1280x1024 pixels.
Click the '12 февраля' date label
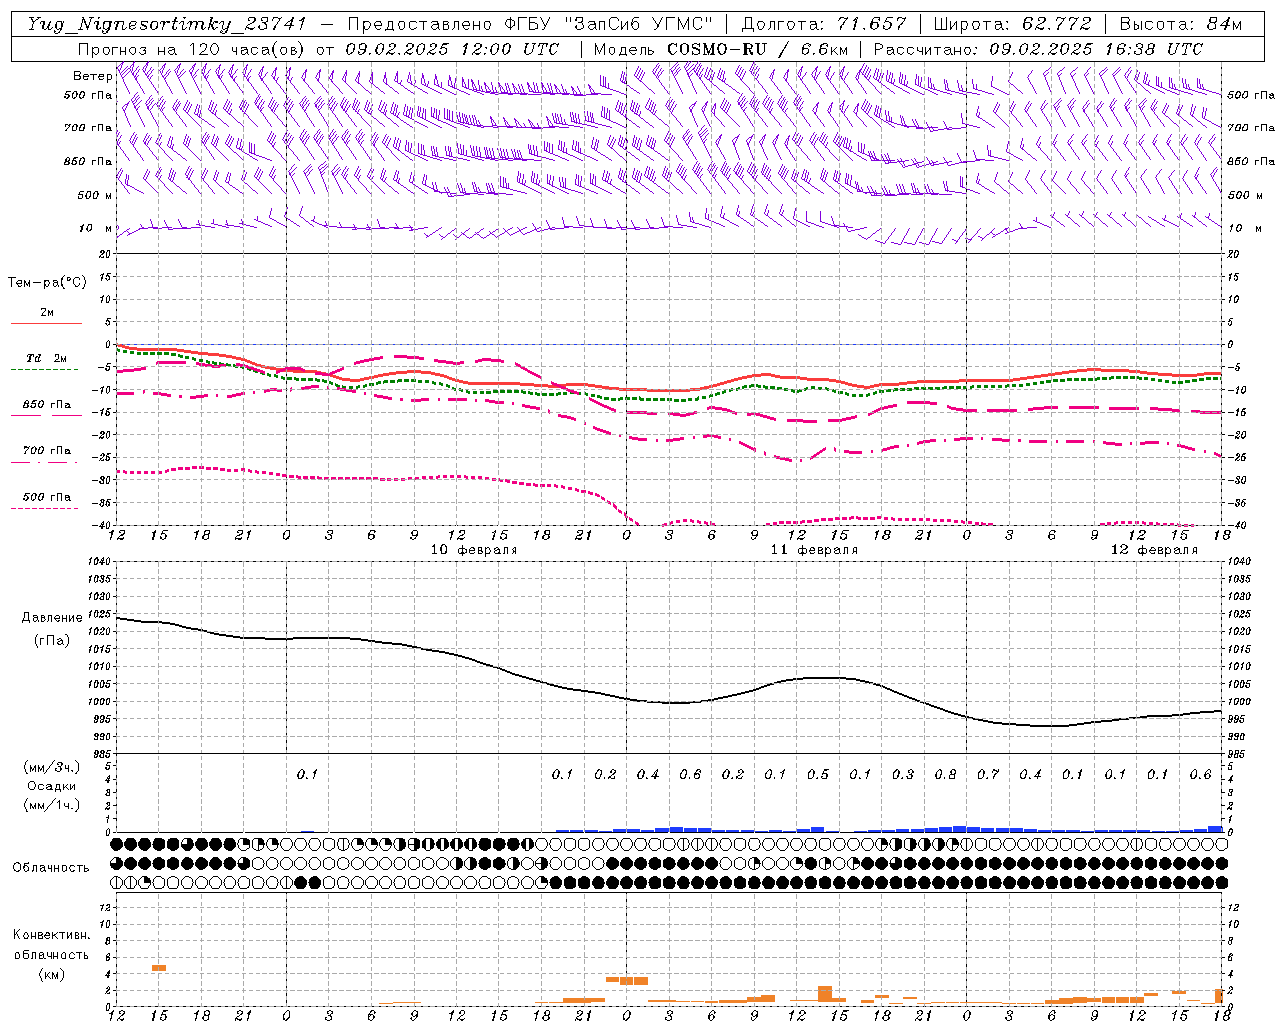[1154, 550]
